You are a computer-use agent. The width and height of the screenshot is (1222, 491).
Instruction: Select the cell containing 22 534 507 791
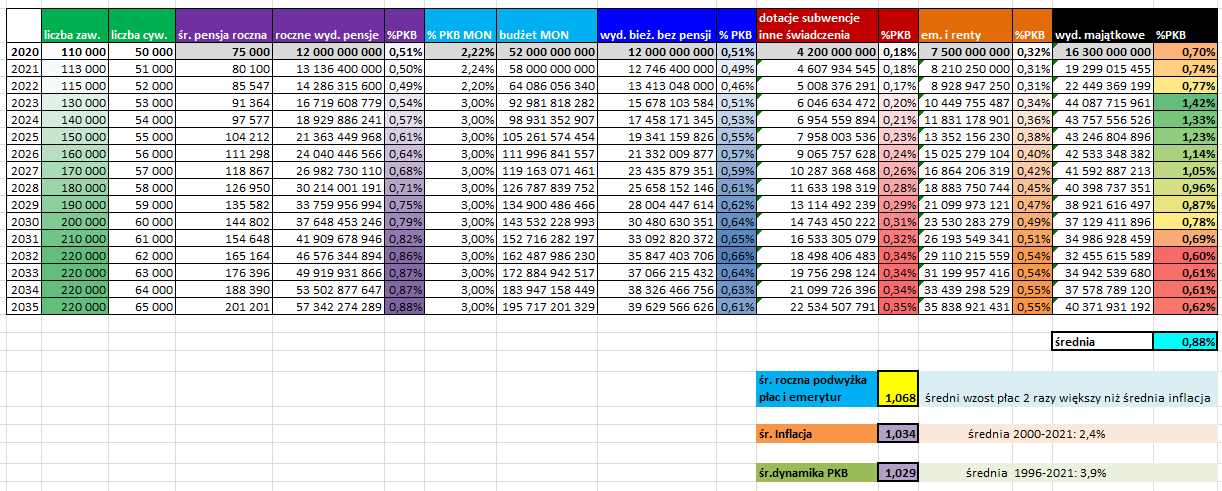click(817, 306)
